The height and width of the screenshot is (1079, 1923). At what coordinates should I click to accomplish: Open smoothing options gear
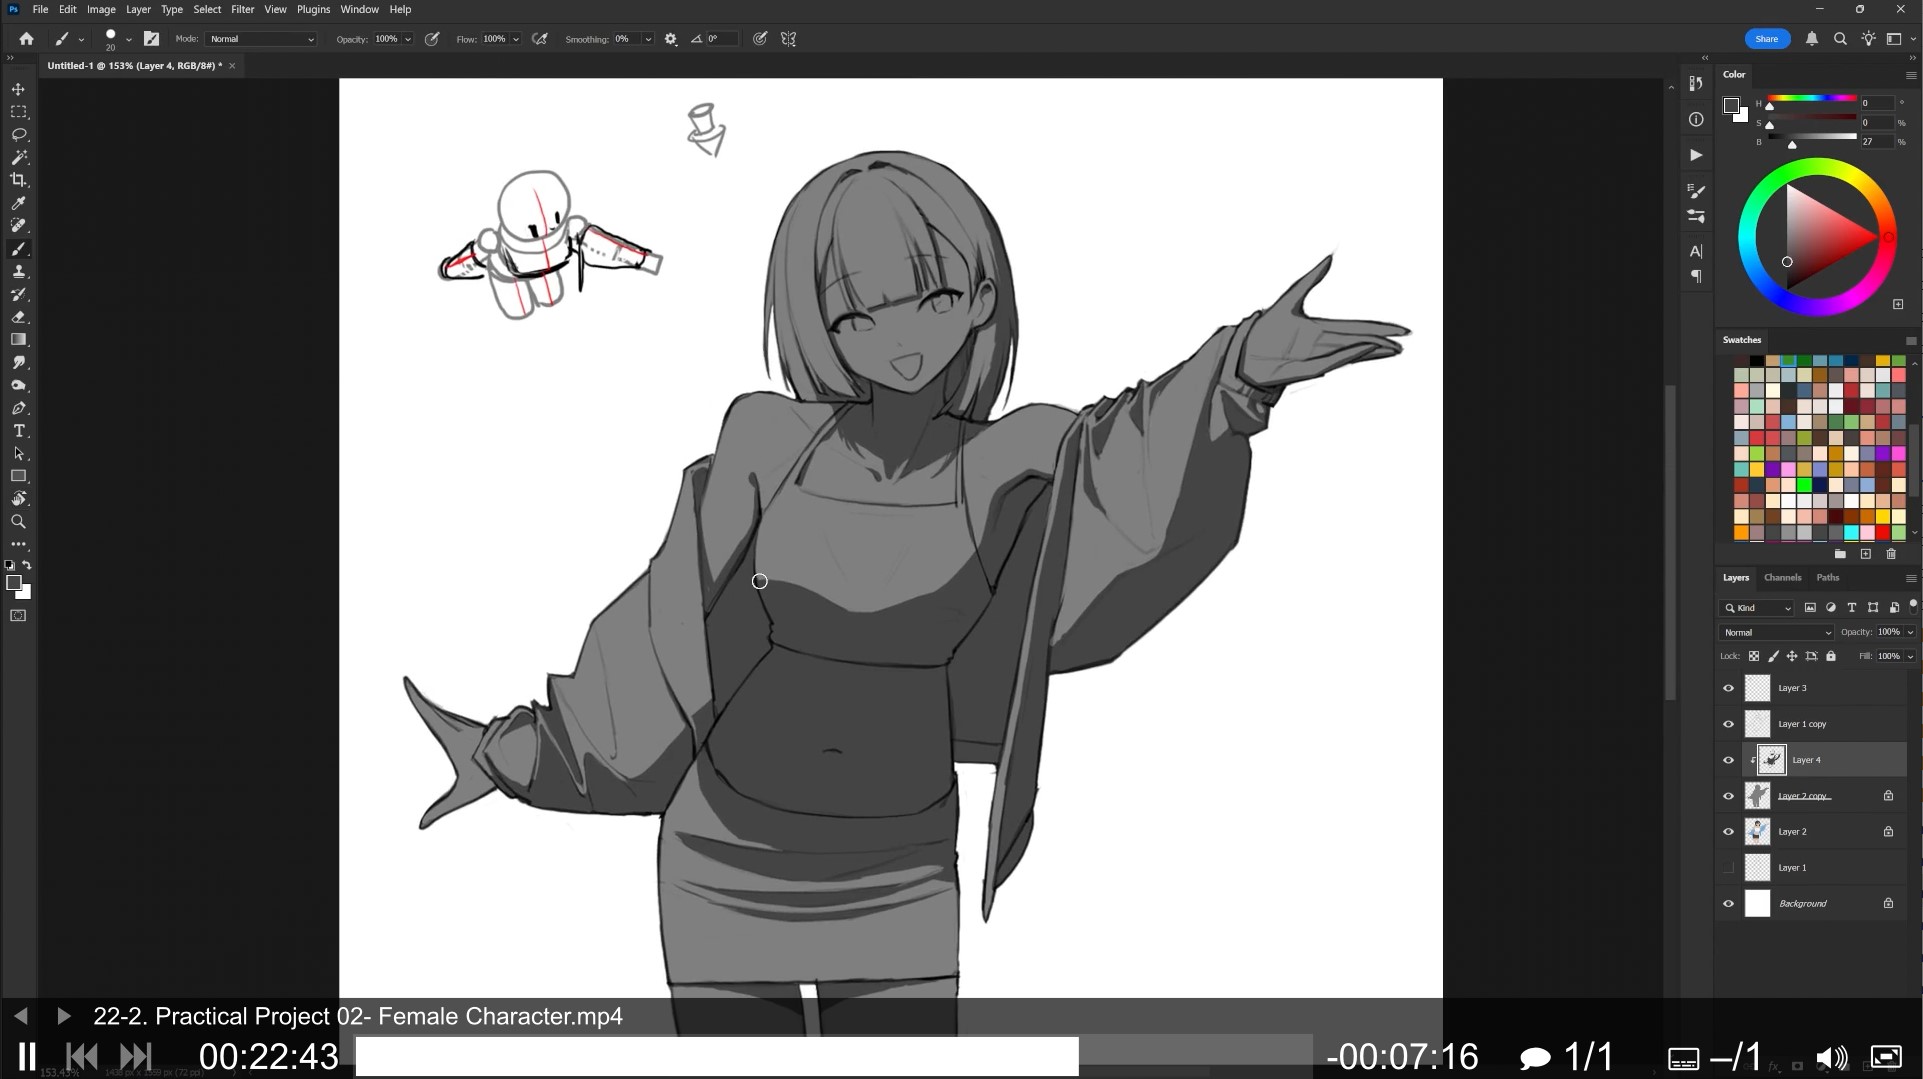coord(671,39)
